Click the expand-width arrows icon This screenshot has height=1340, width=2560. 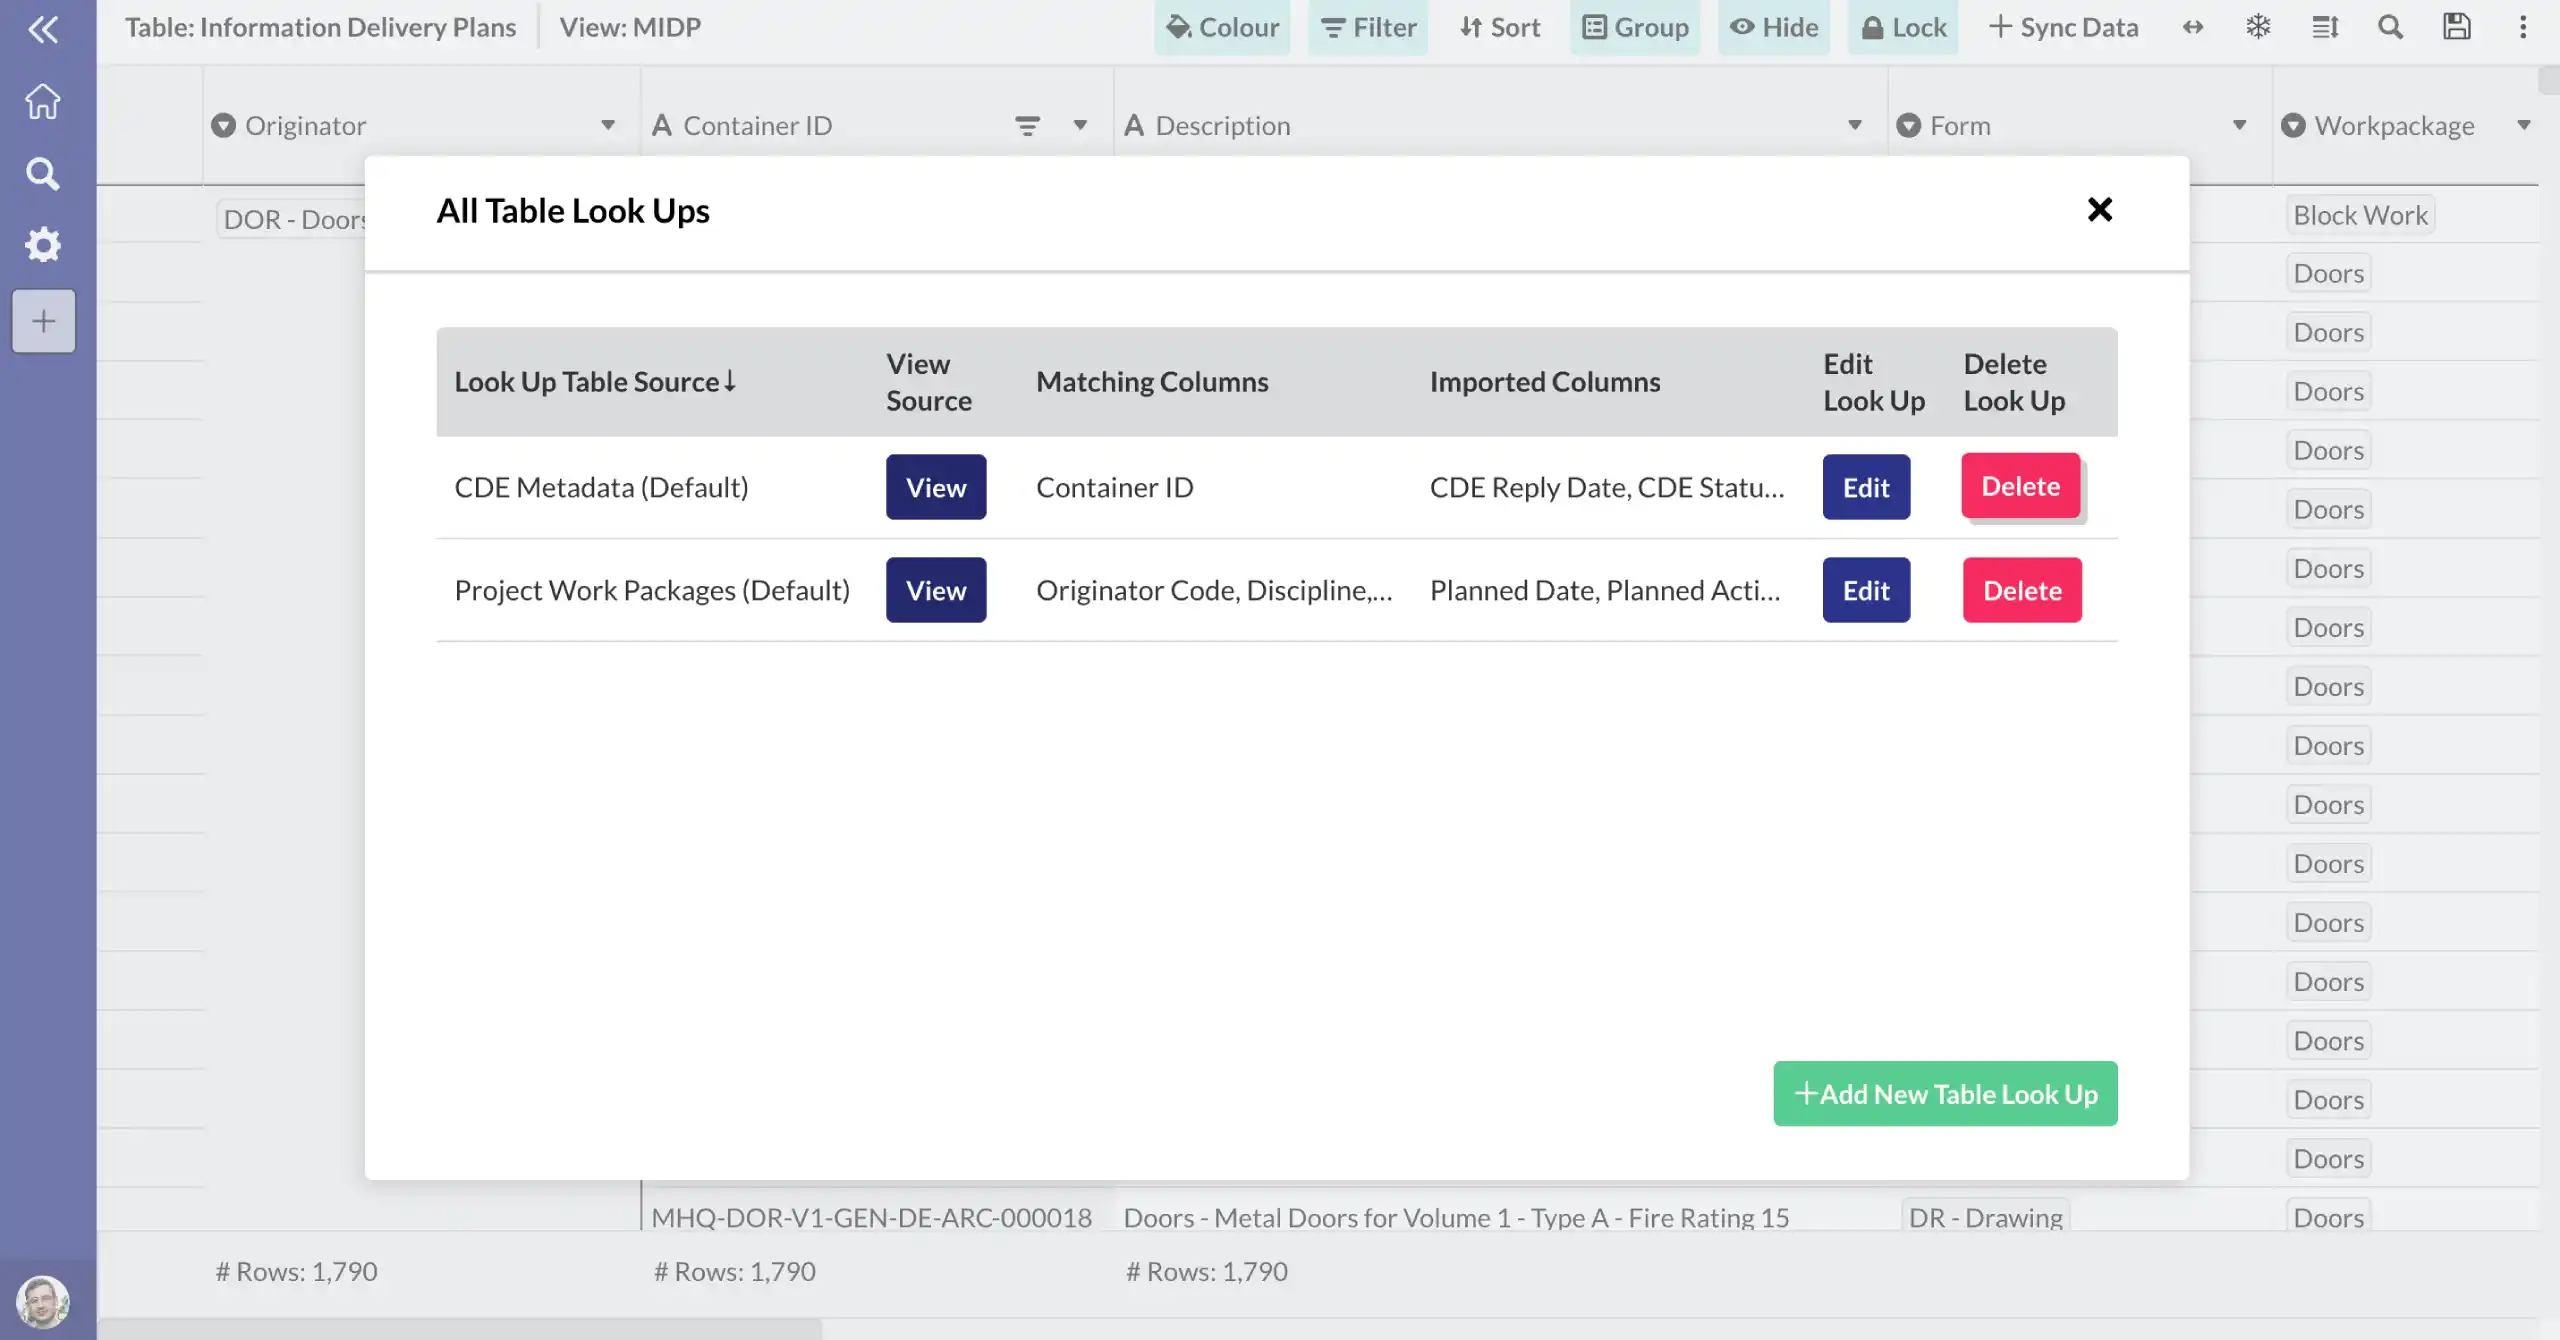2192,27
